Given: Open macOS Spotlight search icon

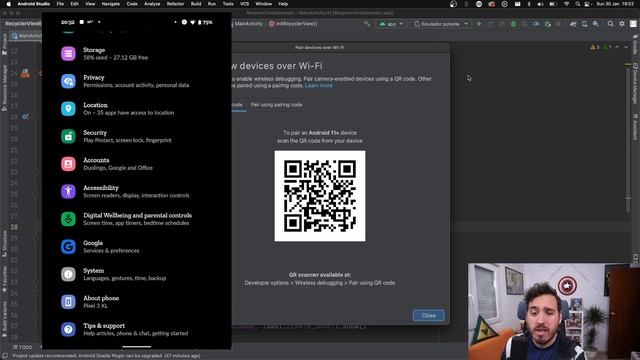Looking at the screenshot, I should tap(578, 4).
